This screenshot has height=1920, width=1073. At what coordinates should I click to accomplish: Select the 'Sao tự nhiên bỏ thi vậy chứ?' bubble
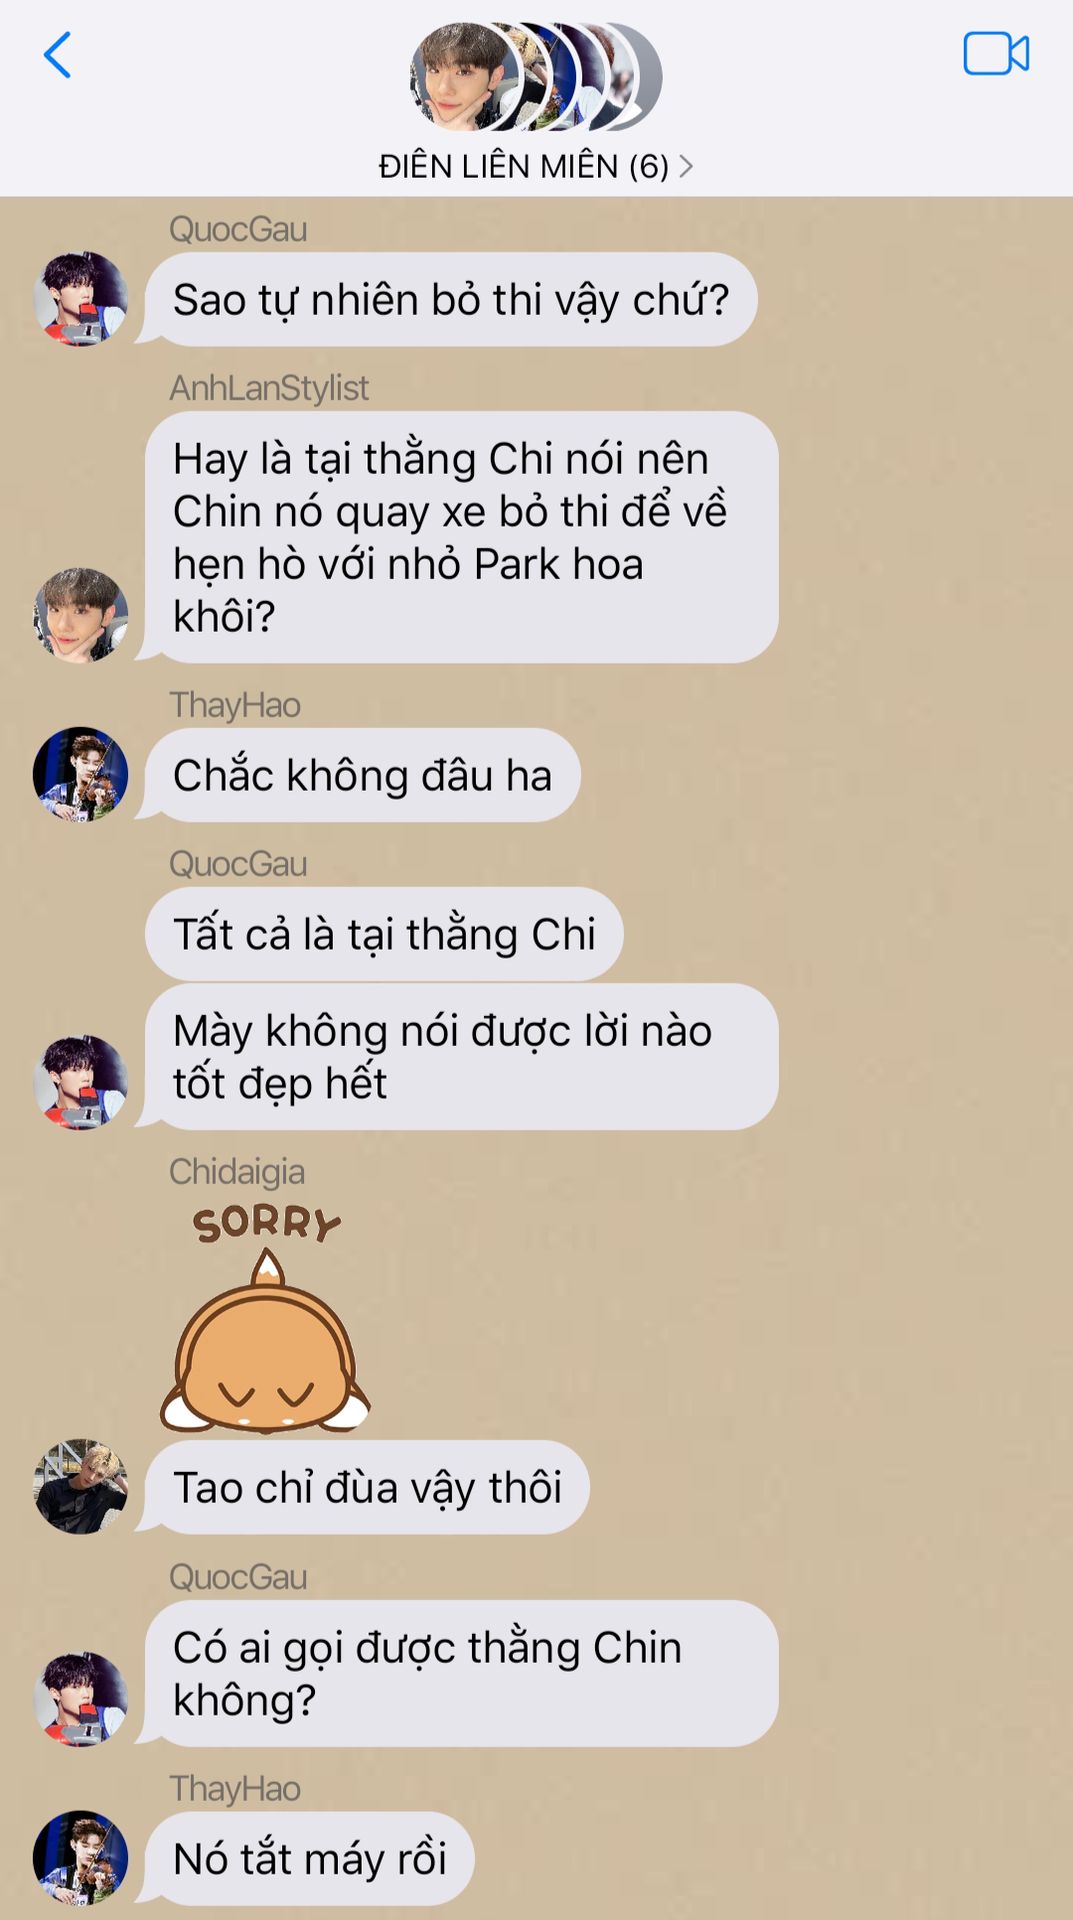point(451,299)
